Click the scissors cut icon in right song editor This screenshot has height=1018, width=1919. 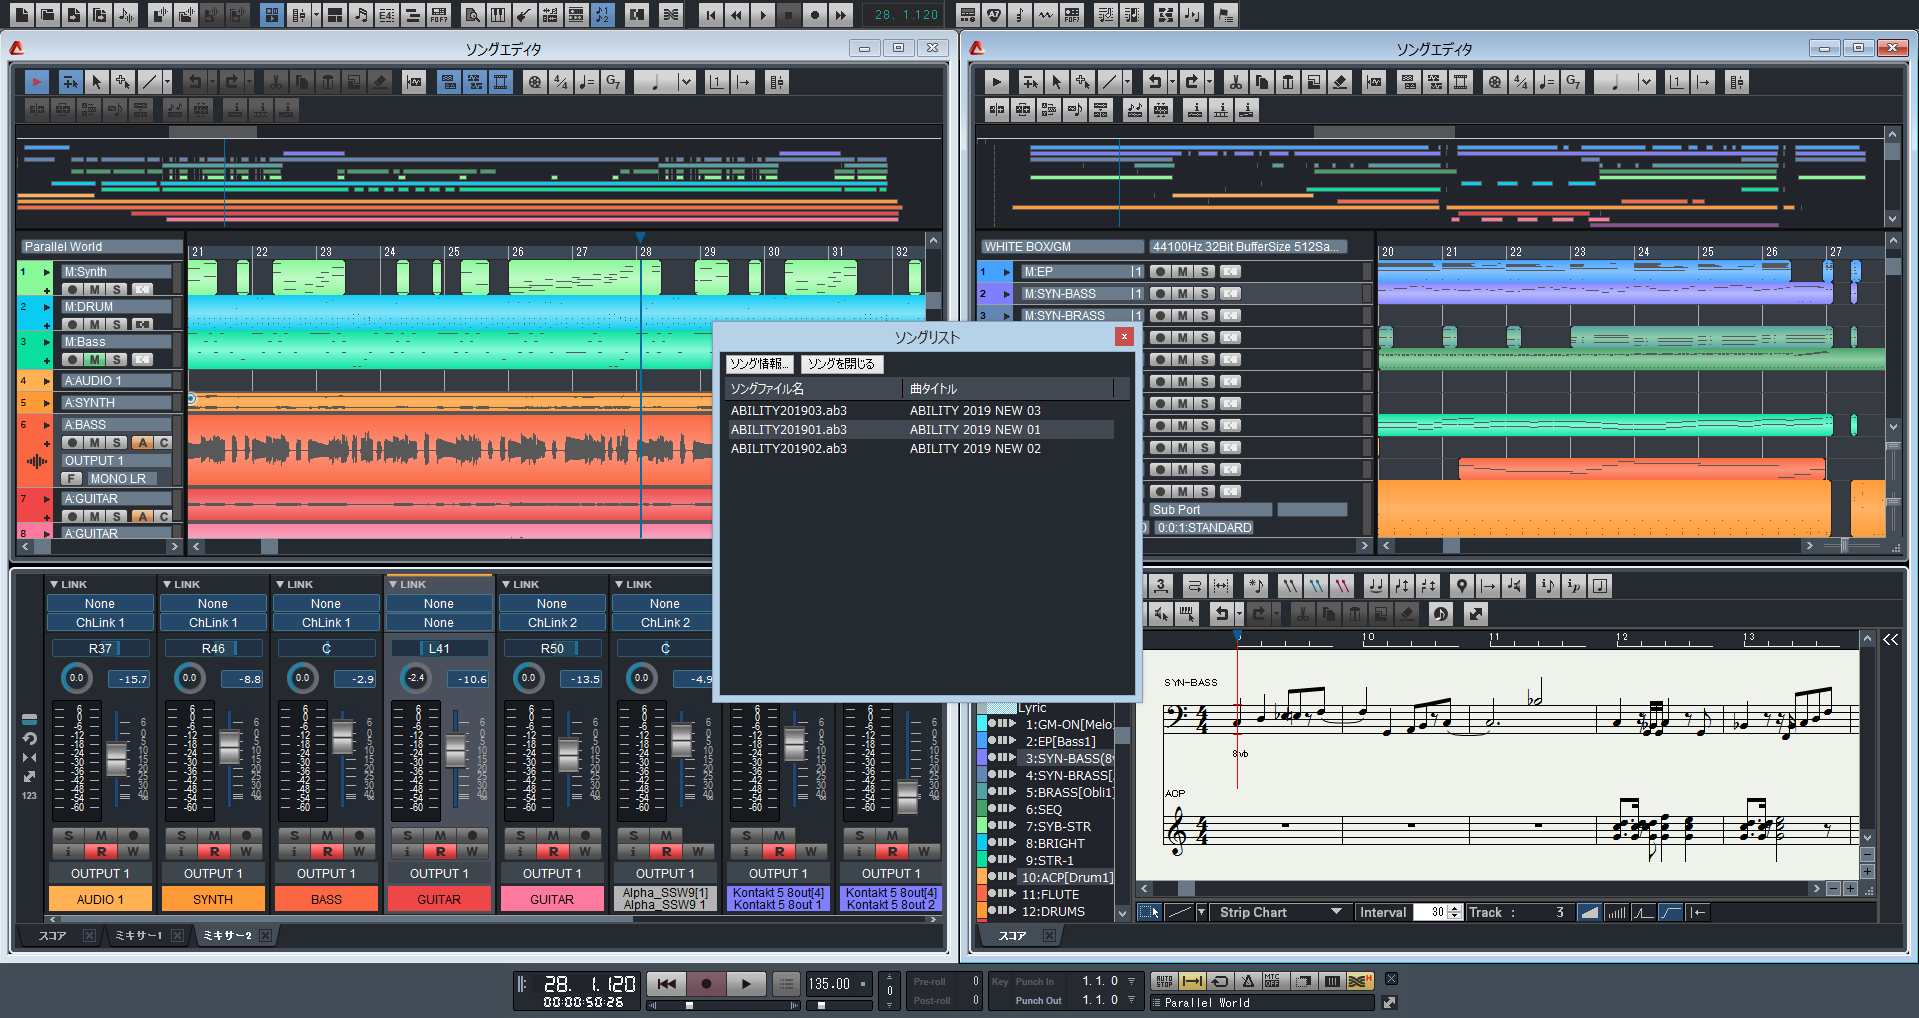tap(1235, 82)
